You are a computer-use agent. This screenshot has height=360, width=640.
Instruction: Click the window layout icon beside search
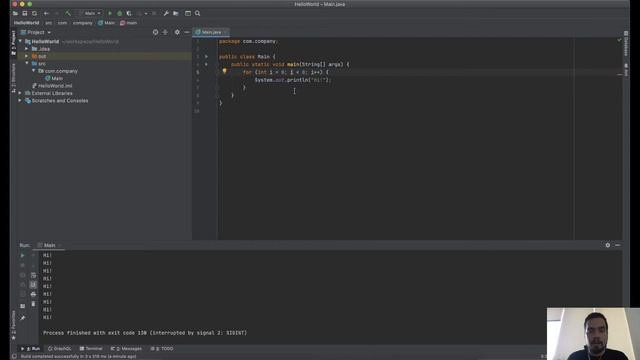188,13
